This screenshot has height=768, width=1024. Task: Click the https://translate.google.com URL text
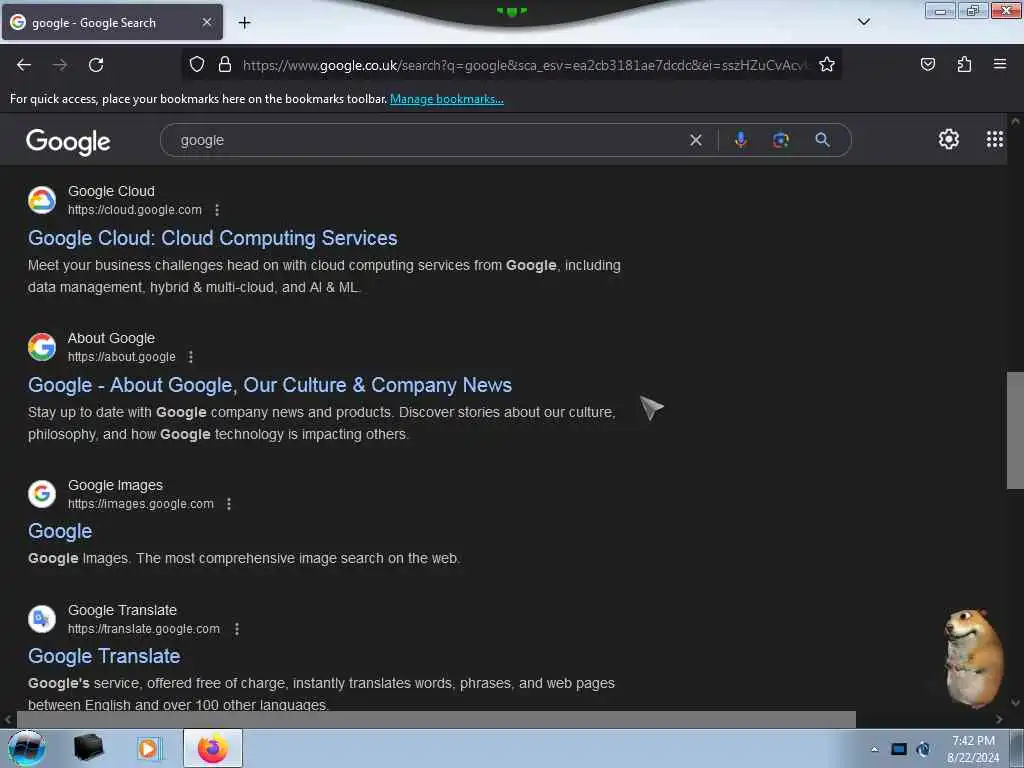144,629
